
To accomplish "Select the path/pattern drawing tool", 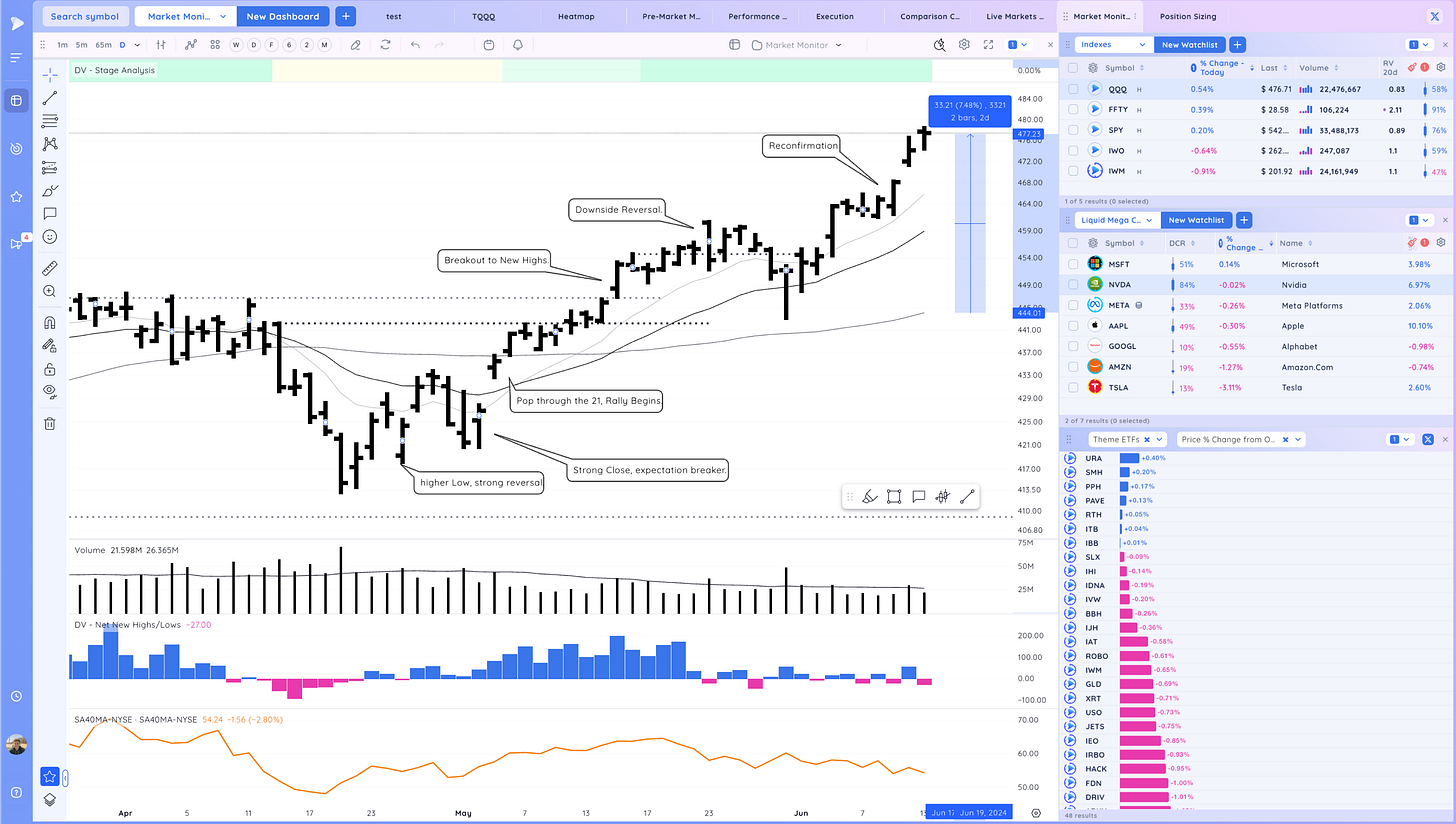I will point(50,144).
